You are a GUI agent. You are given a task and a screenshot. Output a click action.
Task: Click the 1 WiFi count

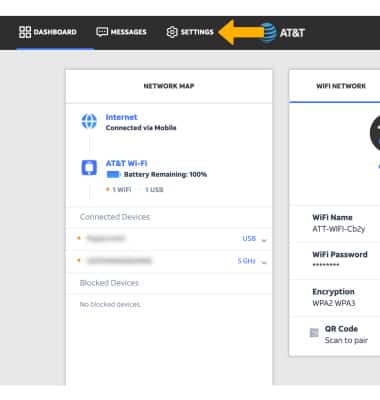click(x=122, y=190)
